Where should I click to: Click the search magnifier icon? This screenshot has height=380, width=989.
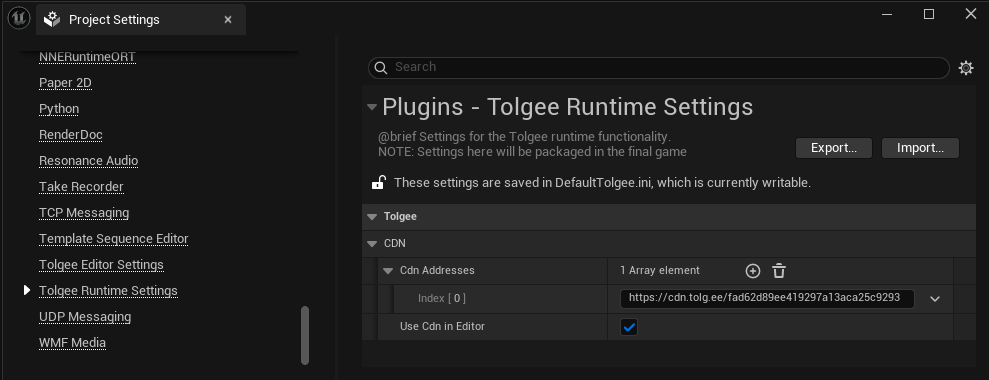[x=380, y=68]
